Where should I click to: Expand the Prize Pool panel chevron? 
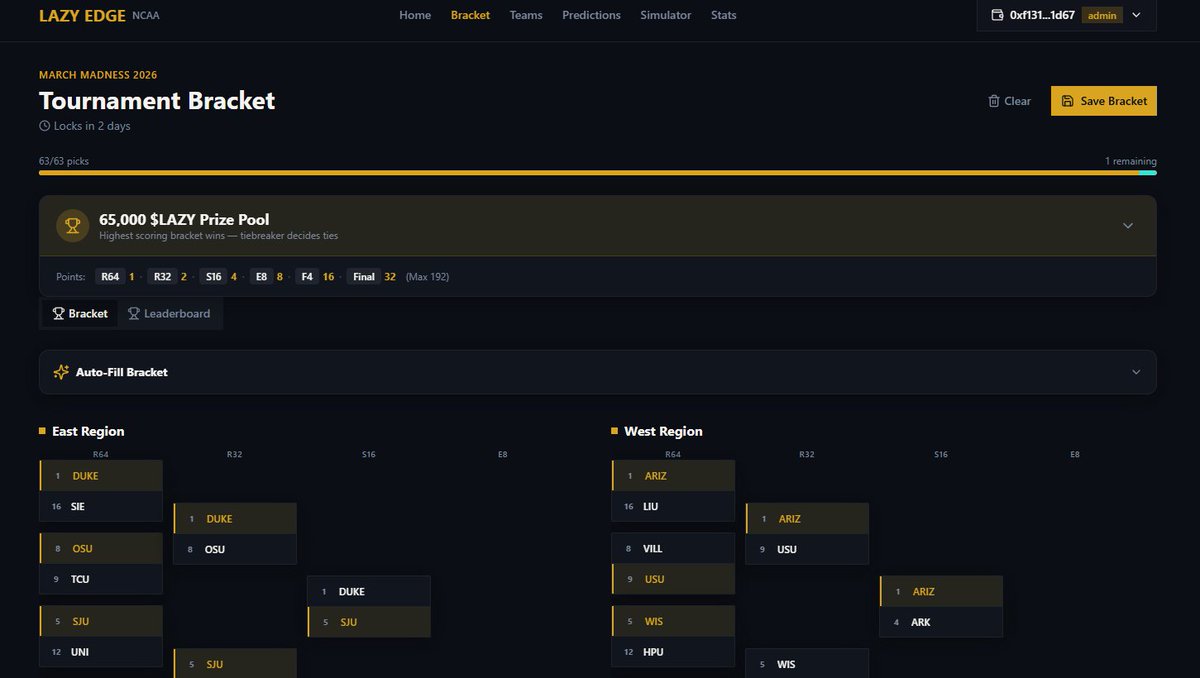coord(1128,226)
